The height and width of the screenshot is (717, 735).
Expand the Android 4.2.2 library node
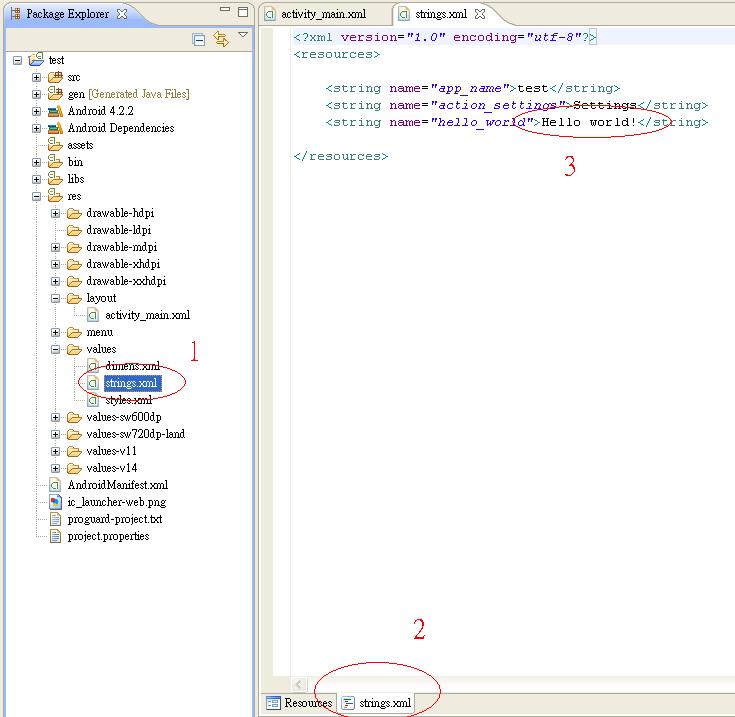[x=37, y=111]
